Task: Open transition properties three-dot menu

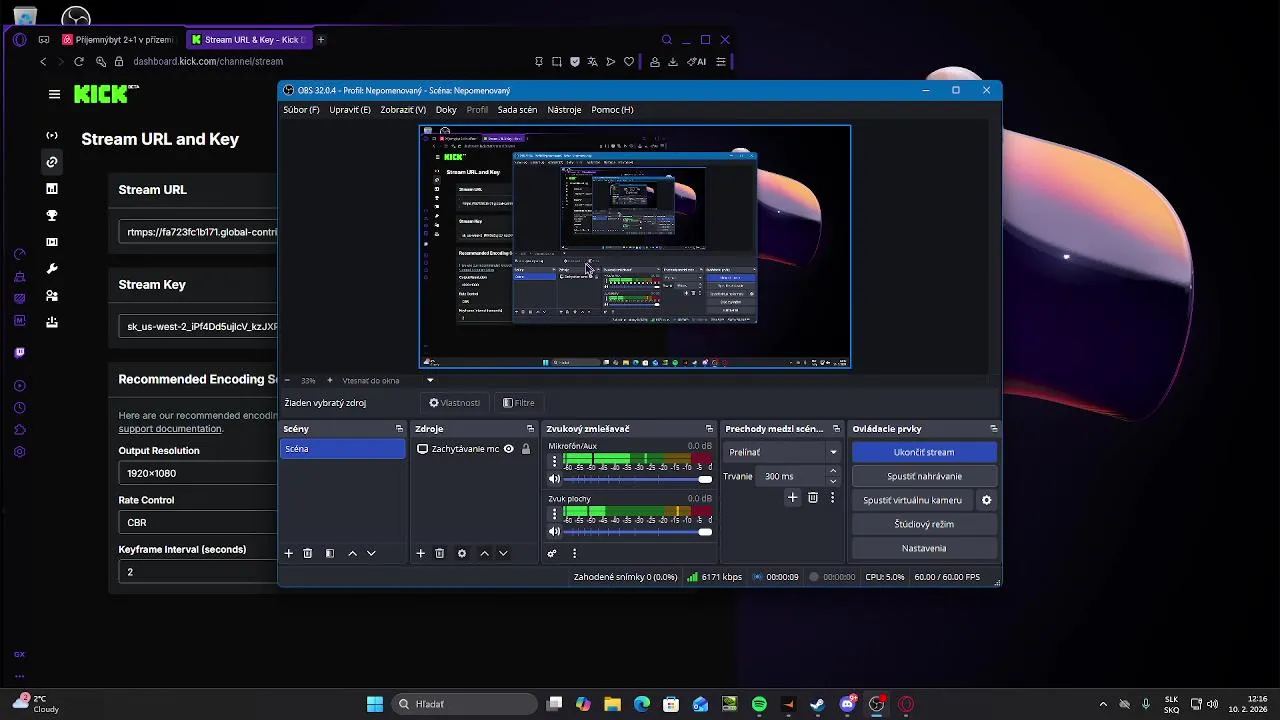Action: [x=832, y=497]
